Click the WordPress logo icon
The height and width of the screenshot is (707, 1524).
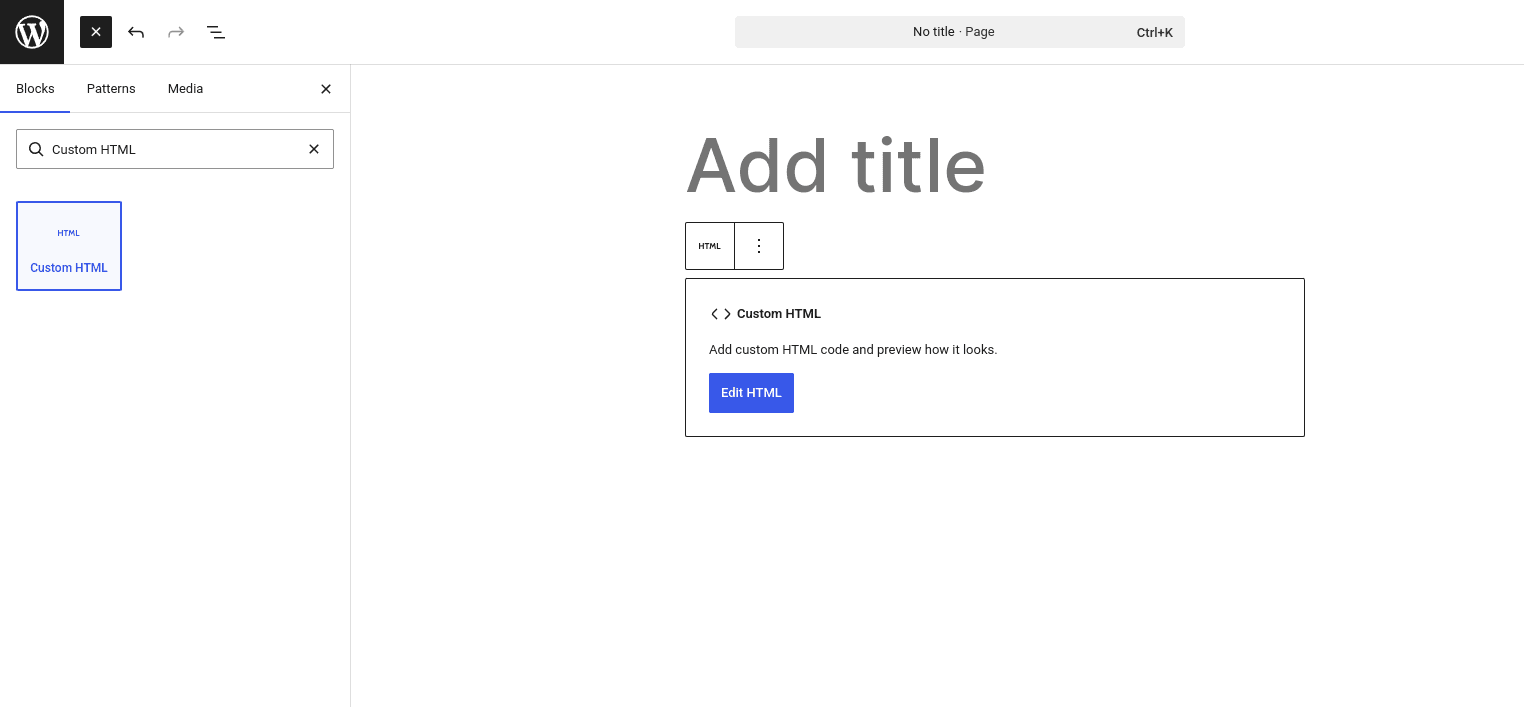coord(31,31)
